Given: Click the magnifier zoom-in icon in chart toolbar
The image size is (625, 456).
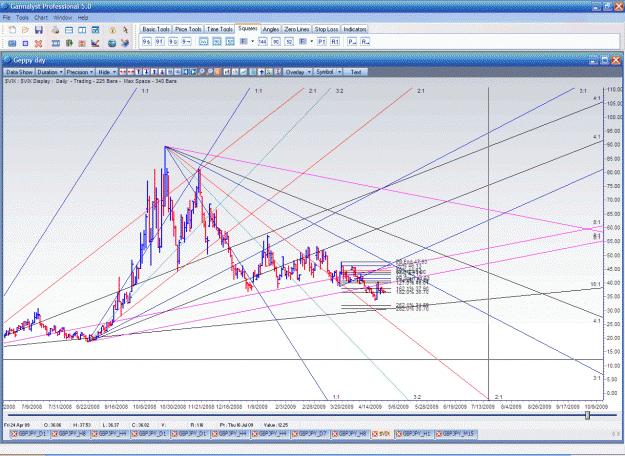Looking at the screenshot, I should pyautogui.click(x=201, y=72).
